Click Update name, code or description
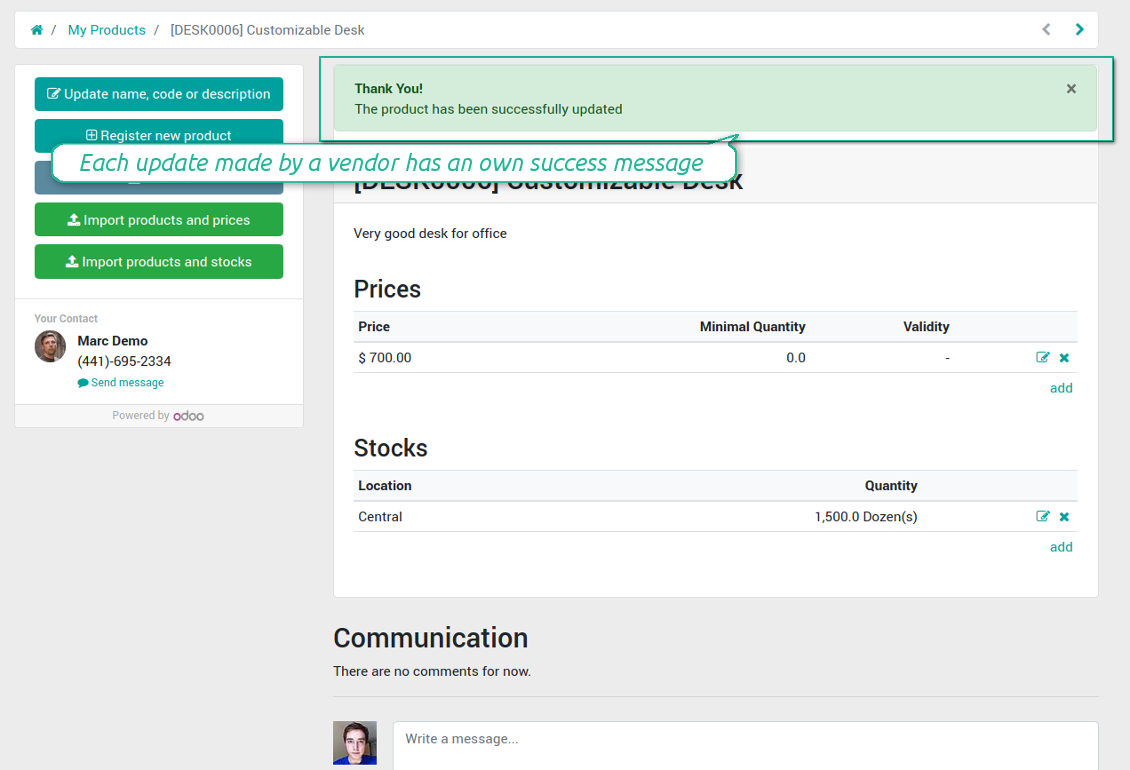 point(158,93)
